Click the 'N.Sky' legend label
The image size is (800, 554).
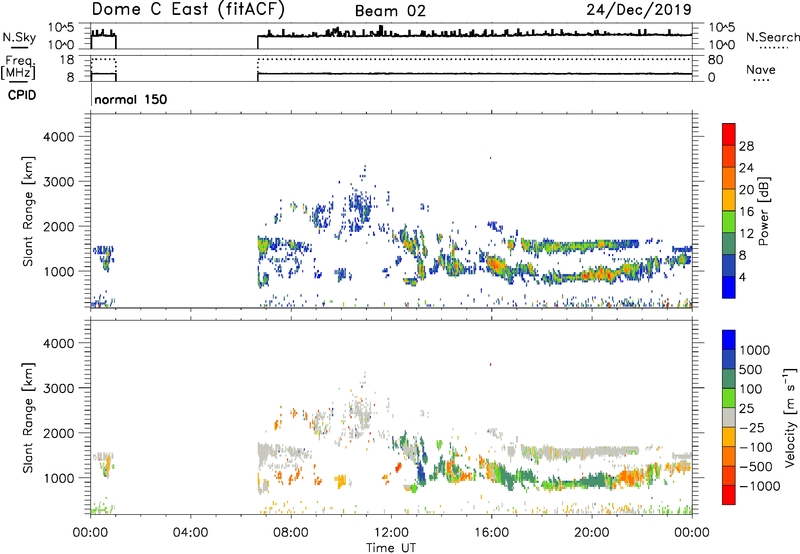click(19, 37)
